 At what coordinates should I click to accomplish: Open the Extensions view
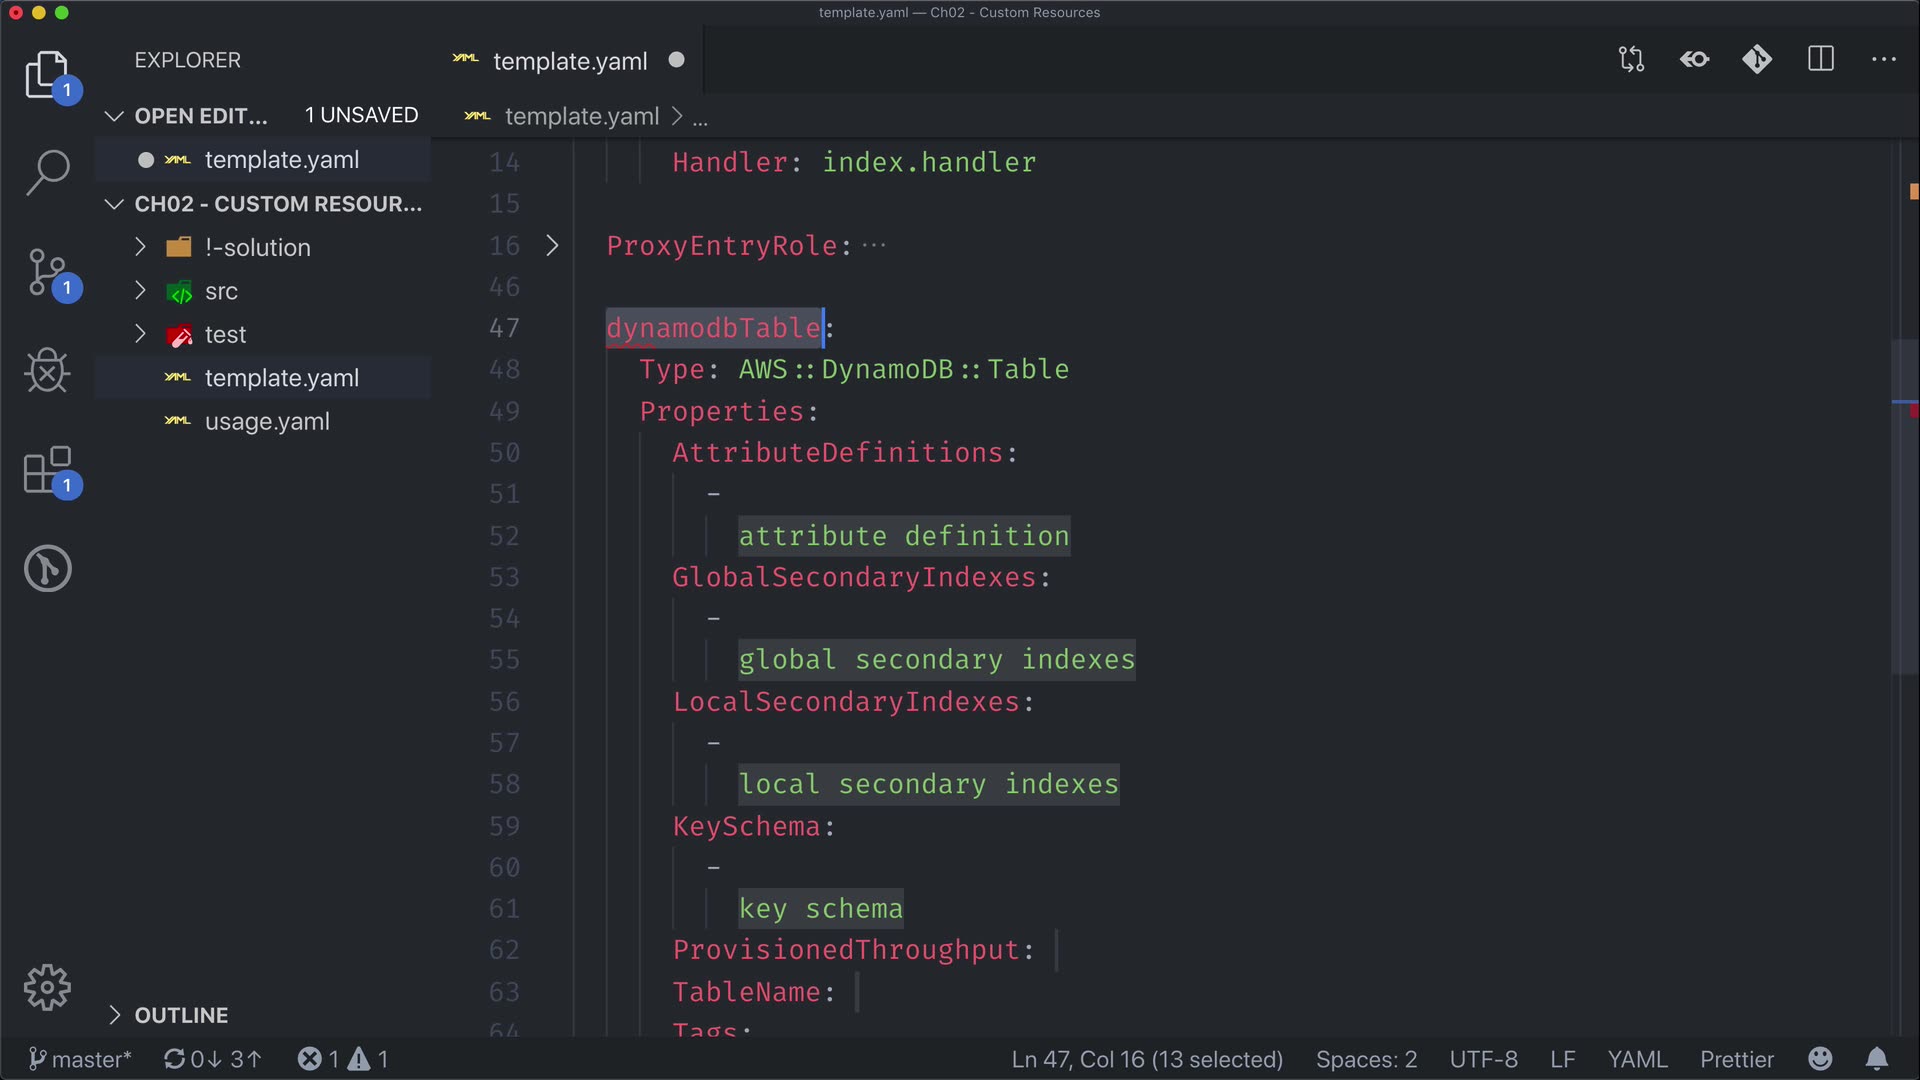[x=47, y=470]
